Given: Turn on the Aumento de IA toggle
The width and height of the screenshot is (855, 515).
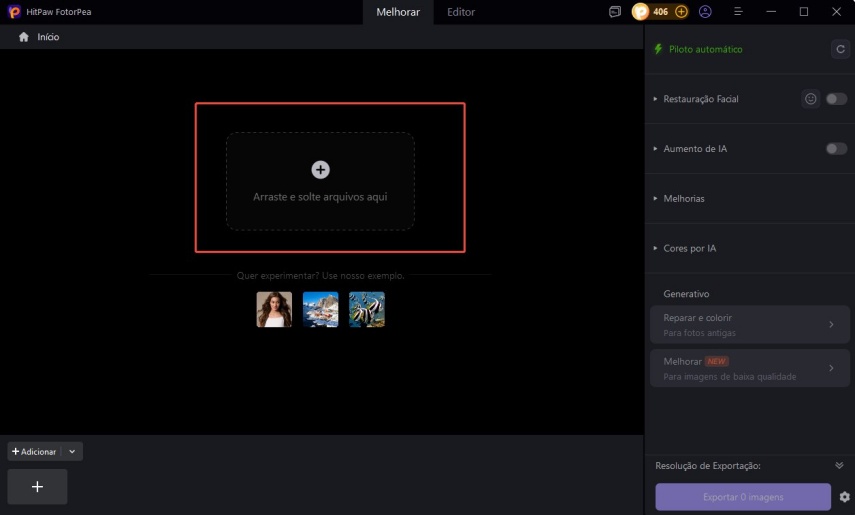Looking at the screenshot, I should (x=836, y=149).
